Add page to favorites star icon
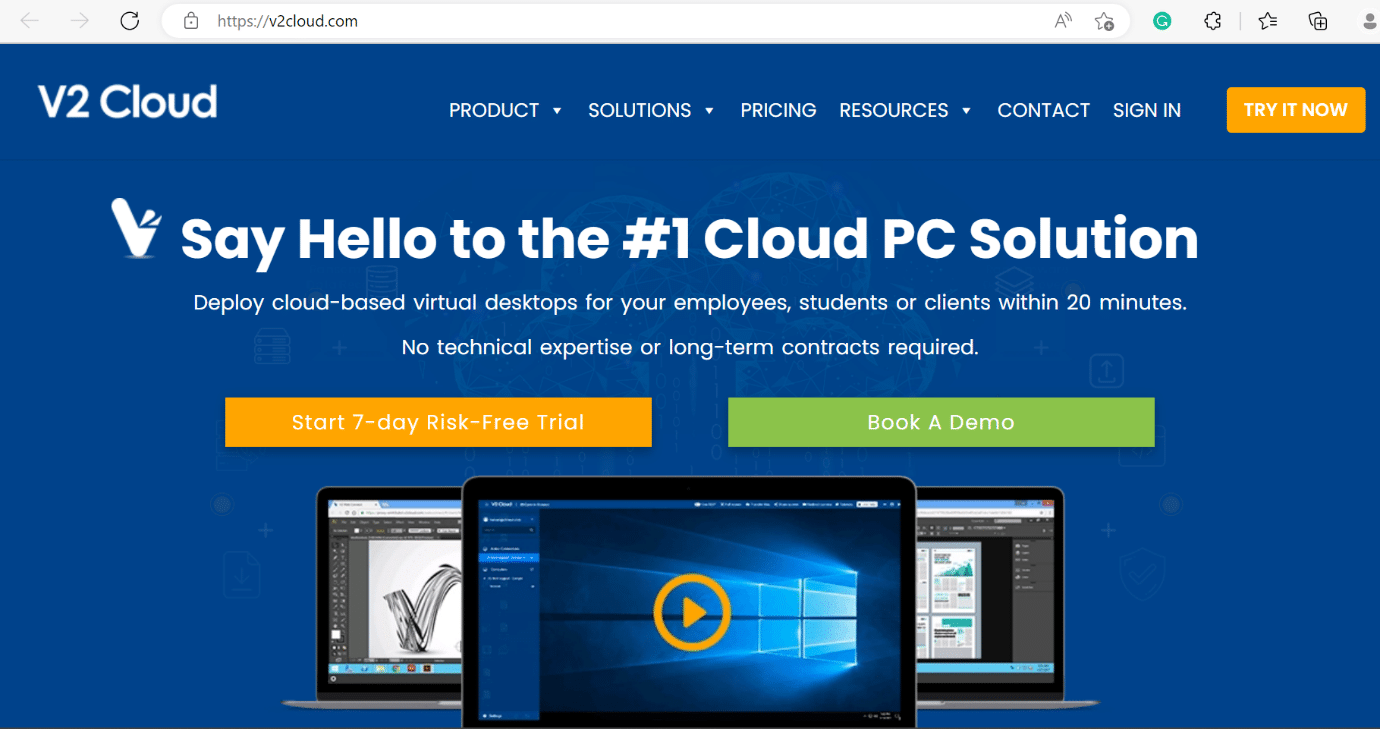 [x=1104, y=21]
